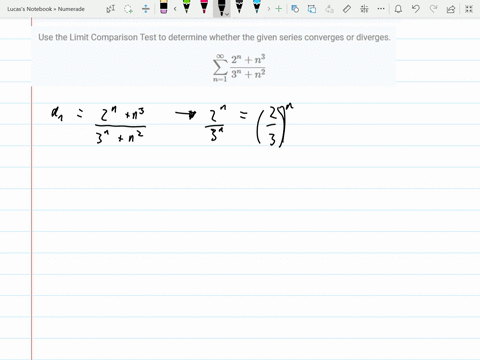Open the Lucas's Notebook » Numerade breadcrumb
This screenshot has width=480, height=360.
(46, 9)
